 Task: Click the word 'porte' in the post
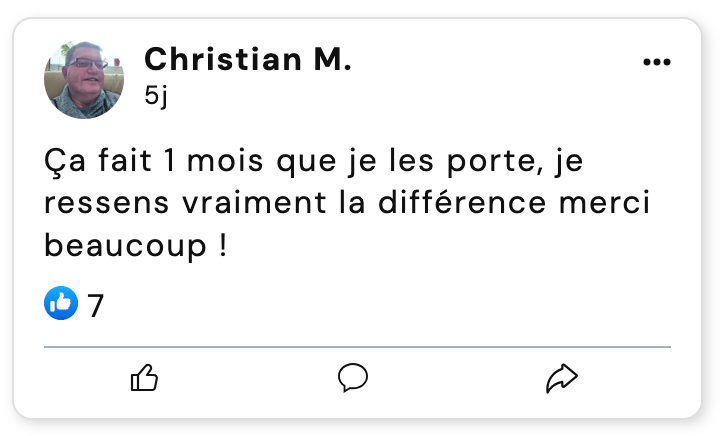pyautogui.click(x=498, y=160)
